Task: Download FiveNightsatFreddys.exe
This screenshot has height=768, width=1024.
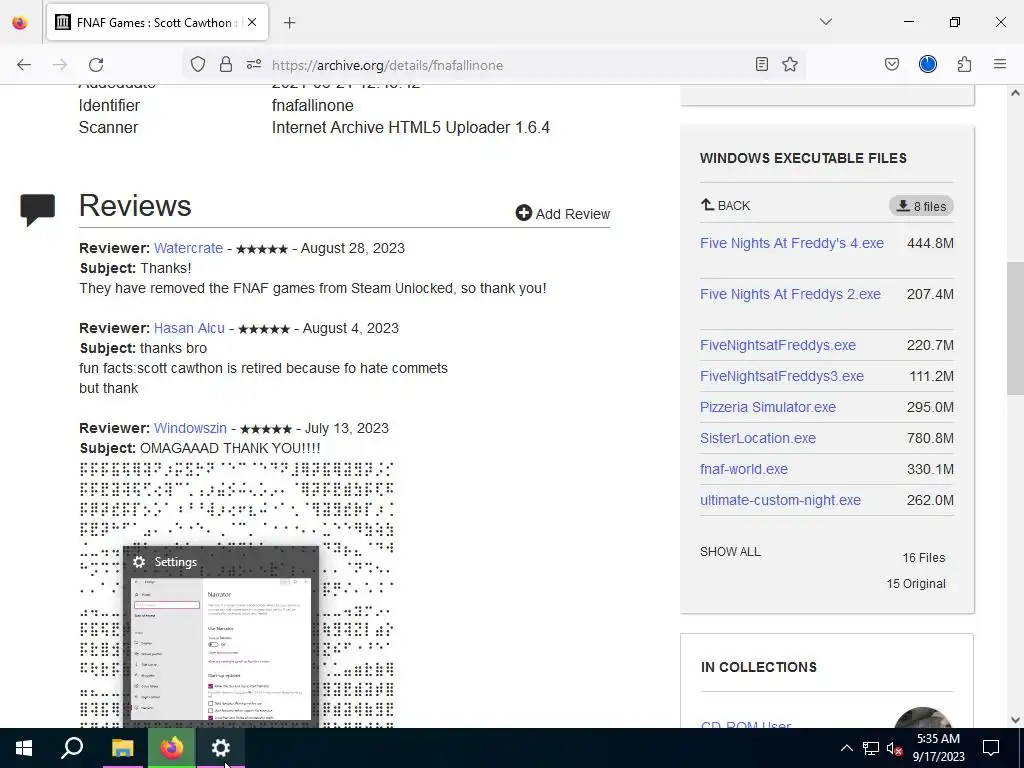Action: click(x=778, y=345)
